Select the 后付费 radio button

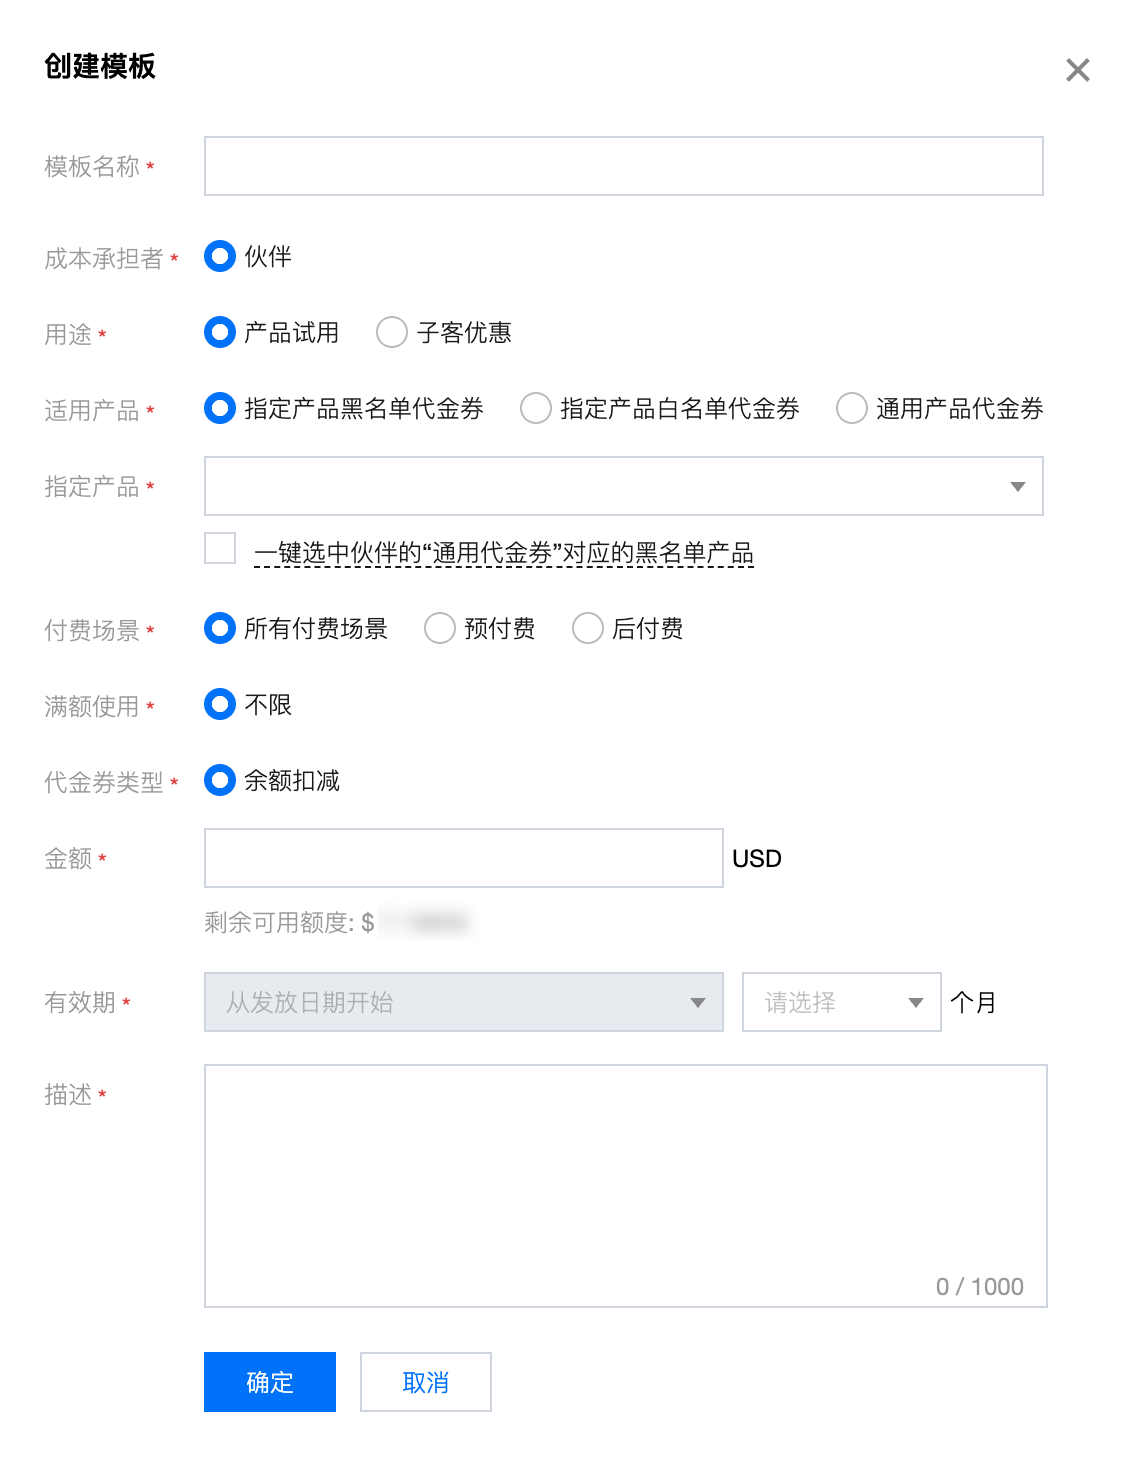click(x=588, y=628)
